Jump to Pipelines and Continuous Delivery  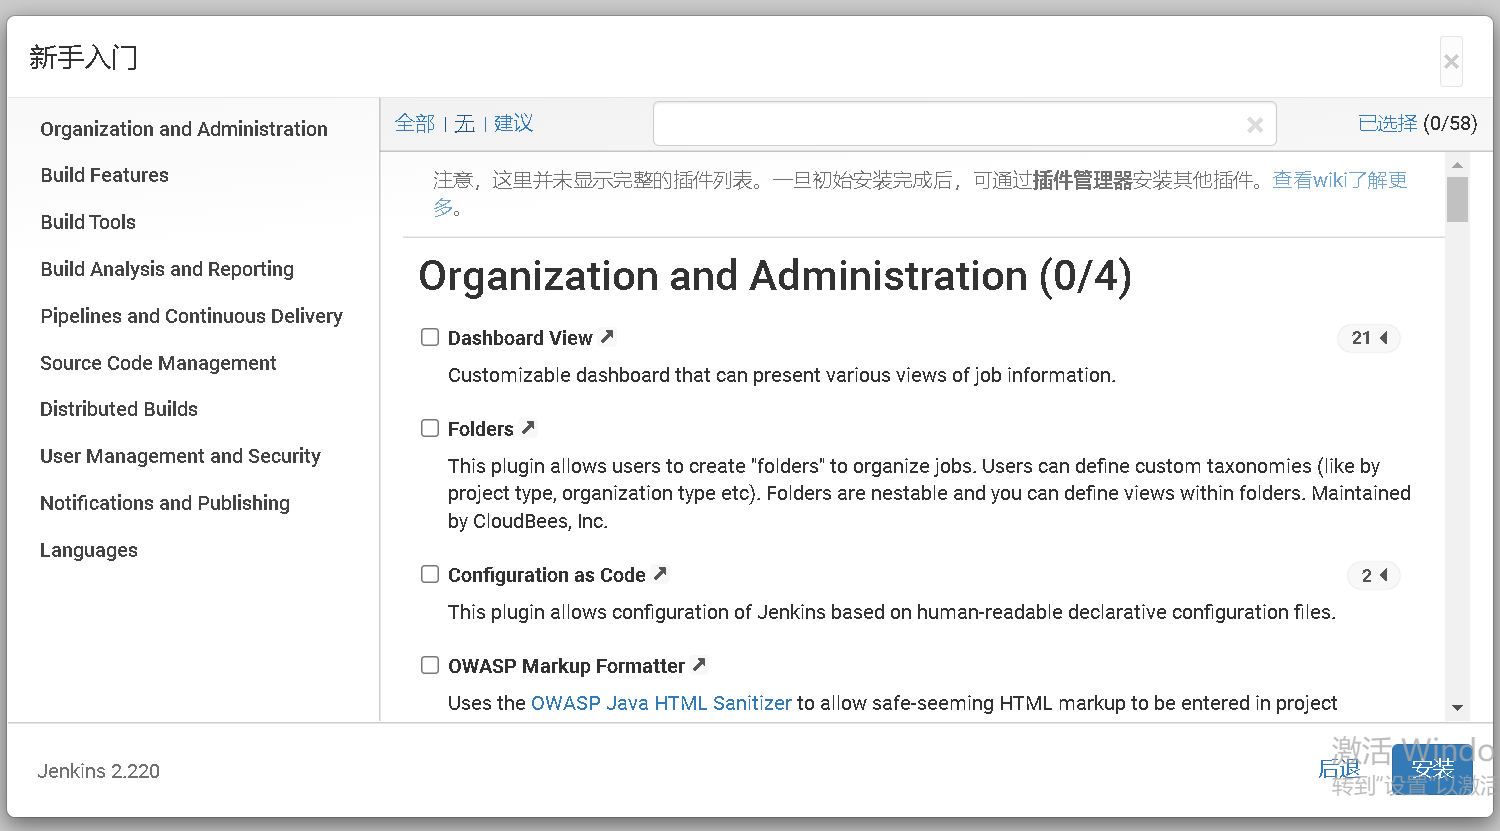(x=191, y=316)
